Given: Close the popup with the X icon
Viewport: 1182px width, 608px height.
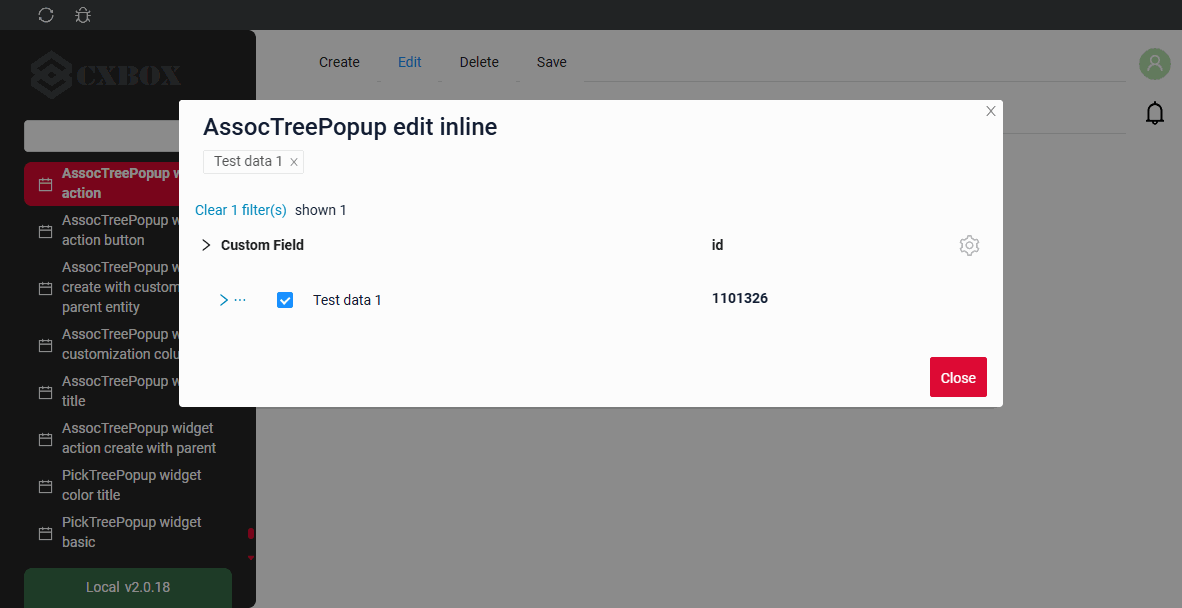Looking at the screenshot, I should [x=991, y=112].
